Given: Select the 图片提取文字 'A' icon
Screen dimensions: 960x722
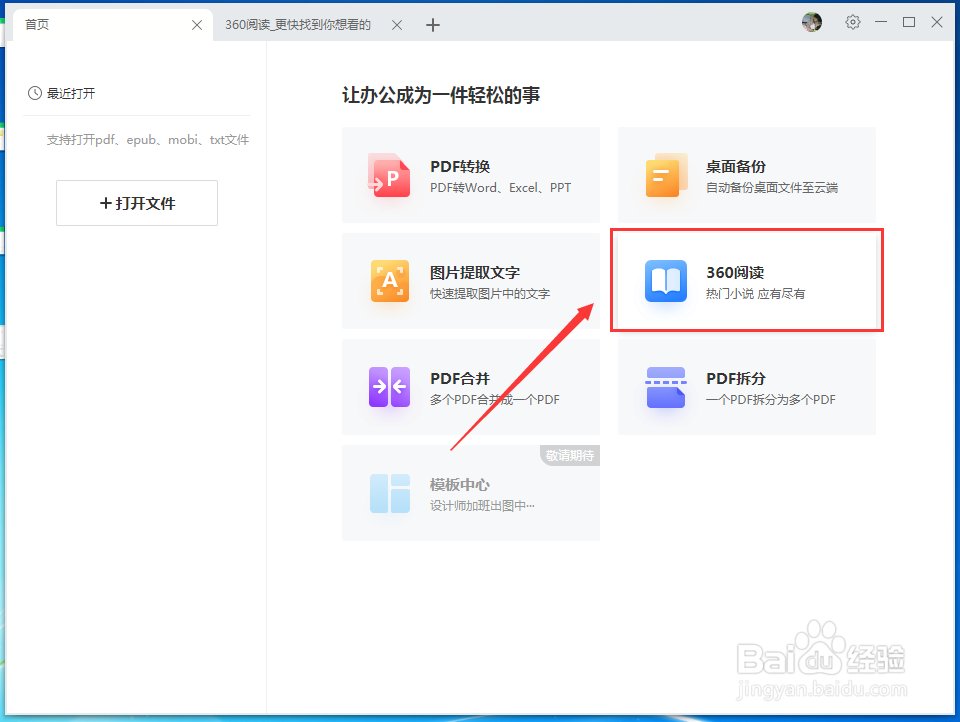Looking at the screenshot, I should [x=390, y=281].
